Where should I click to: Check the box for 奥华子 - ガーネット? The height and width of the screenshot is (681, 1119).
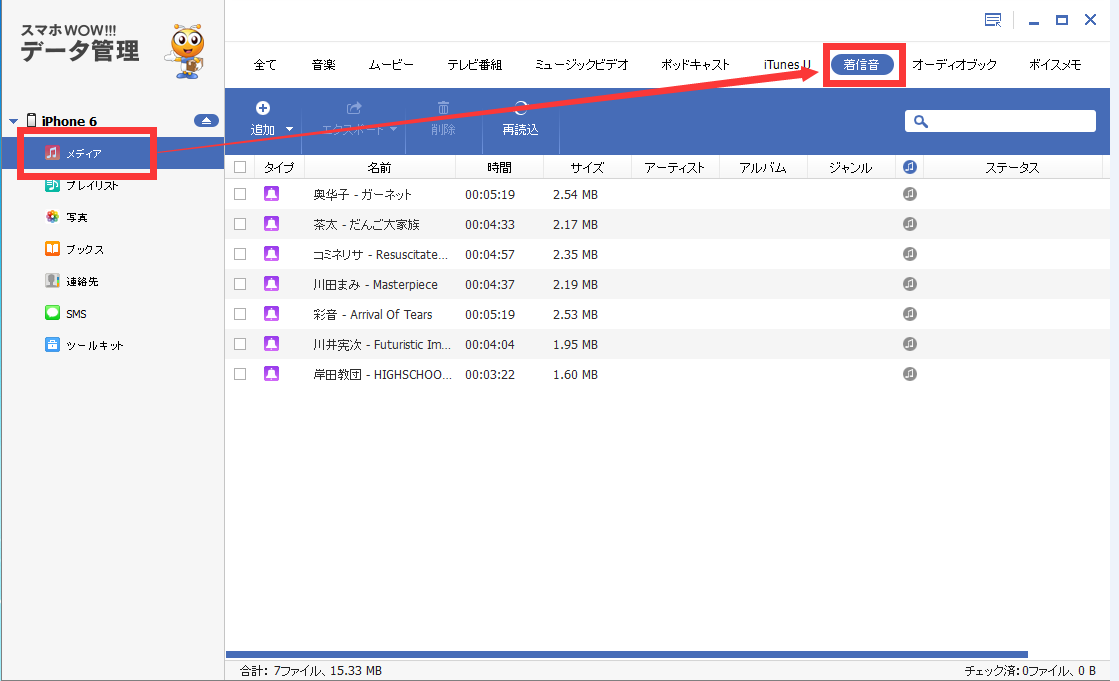[x=240, y=194]
